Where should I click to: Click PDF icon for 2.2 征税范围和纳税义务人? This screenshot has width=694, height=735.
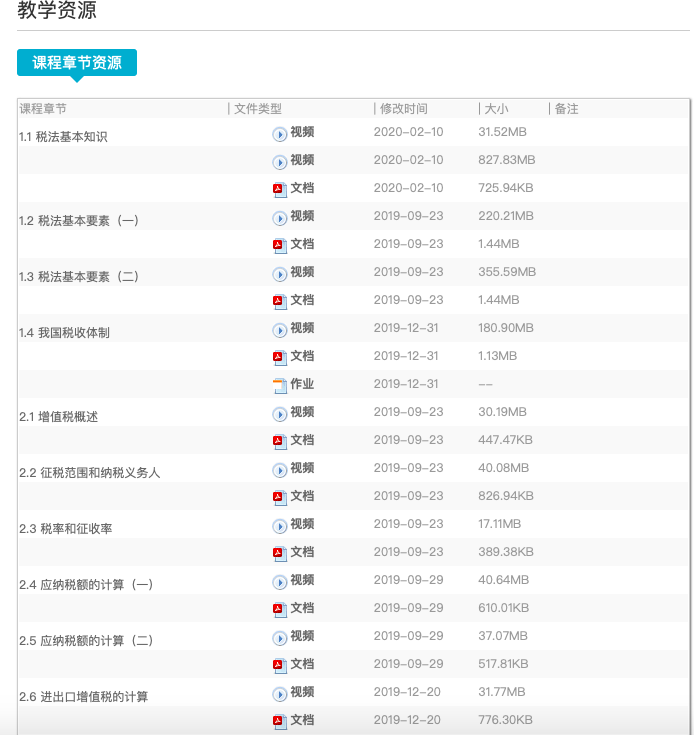pos(280,497)
